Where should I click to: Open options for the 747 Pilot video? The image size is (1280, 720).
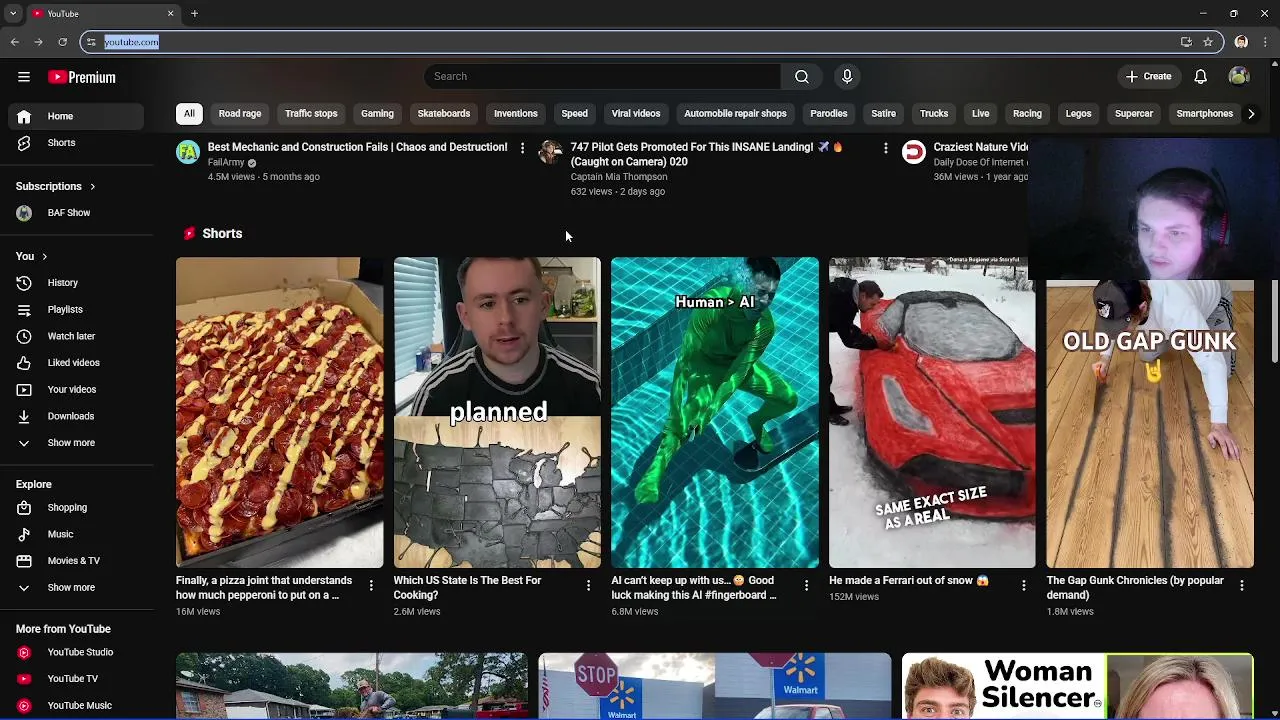885,148
